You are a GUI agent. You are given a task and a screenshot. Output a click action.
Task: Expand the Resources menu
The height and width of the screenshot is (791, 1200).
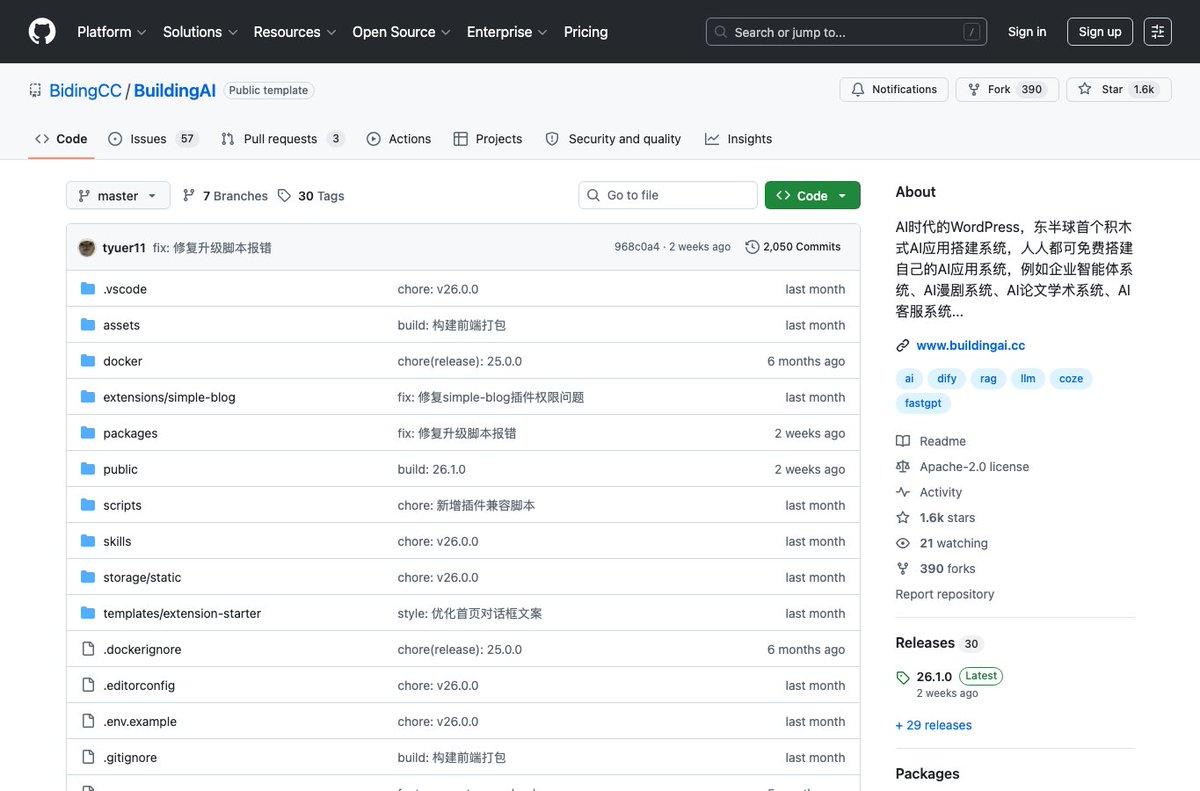295,32
